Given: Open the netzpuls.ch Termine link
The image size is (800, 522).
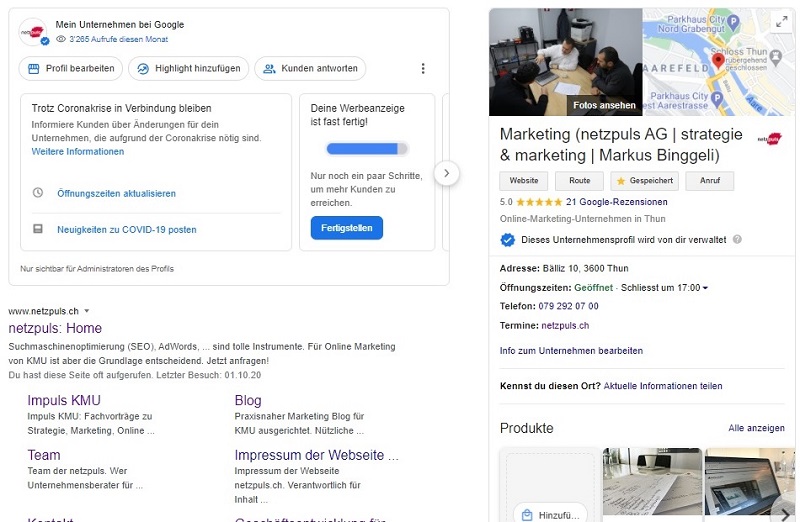Looking at the screenshot, I should click(565, 326).
